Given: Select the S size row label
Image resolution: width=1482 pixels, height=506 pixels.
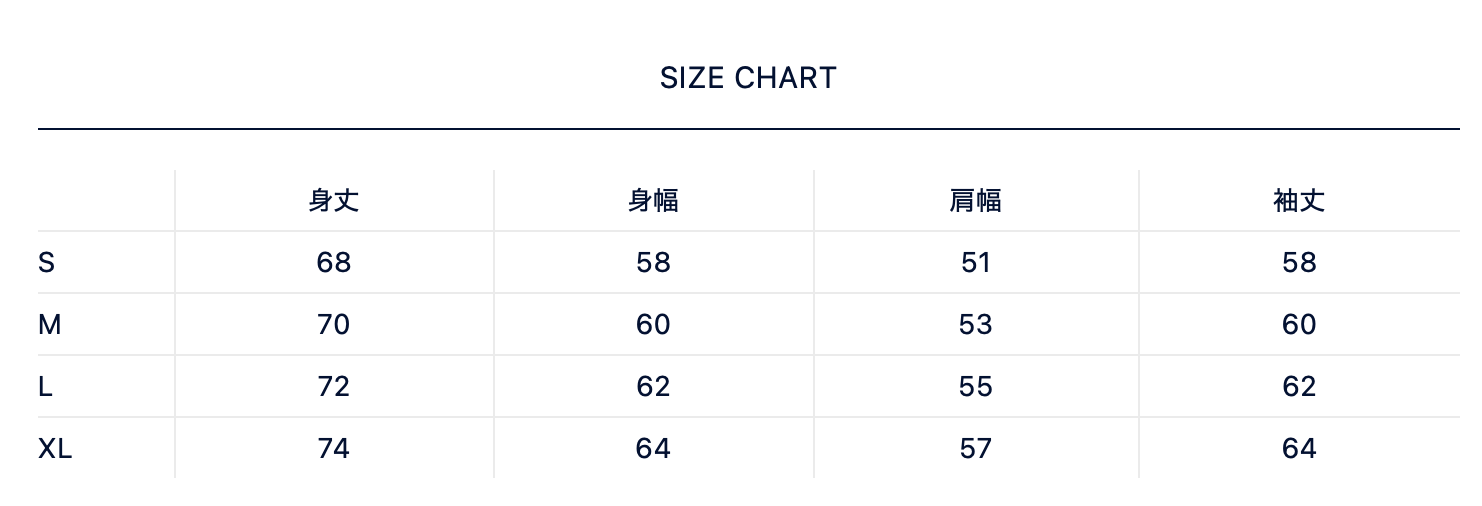Looking at the screenshot, I should pyautogui.click(x=46, y=263).
